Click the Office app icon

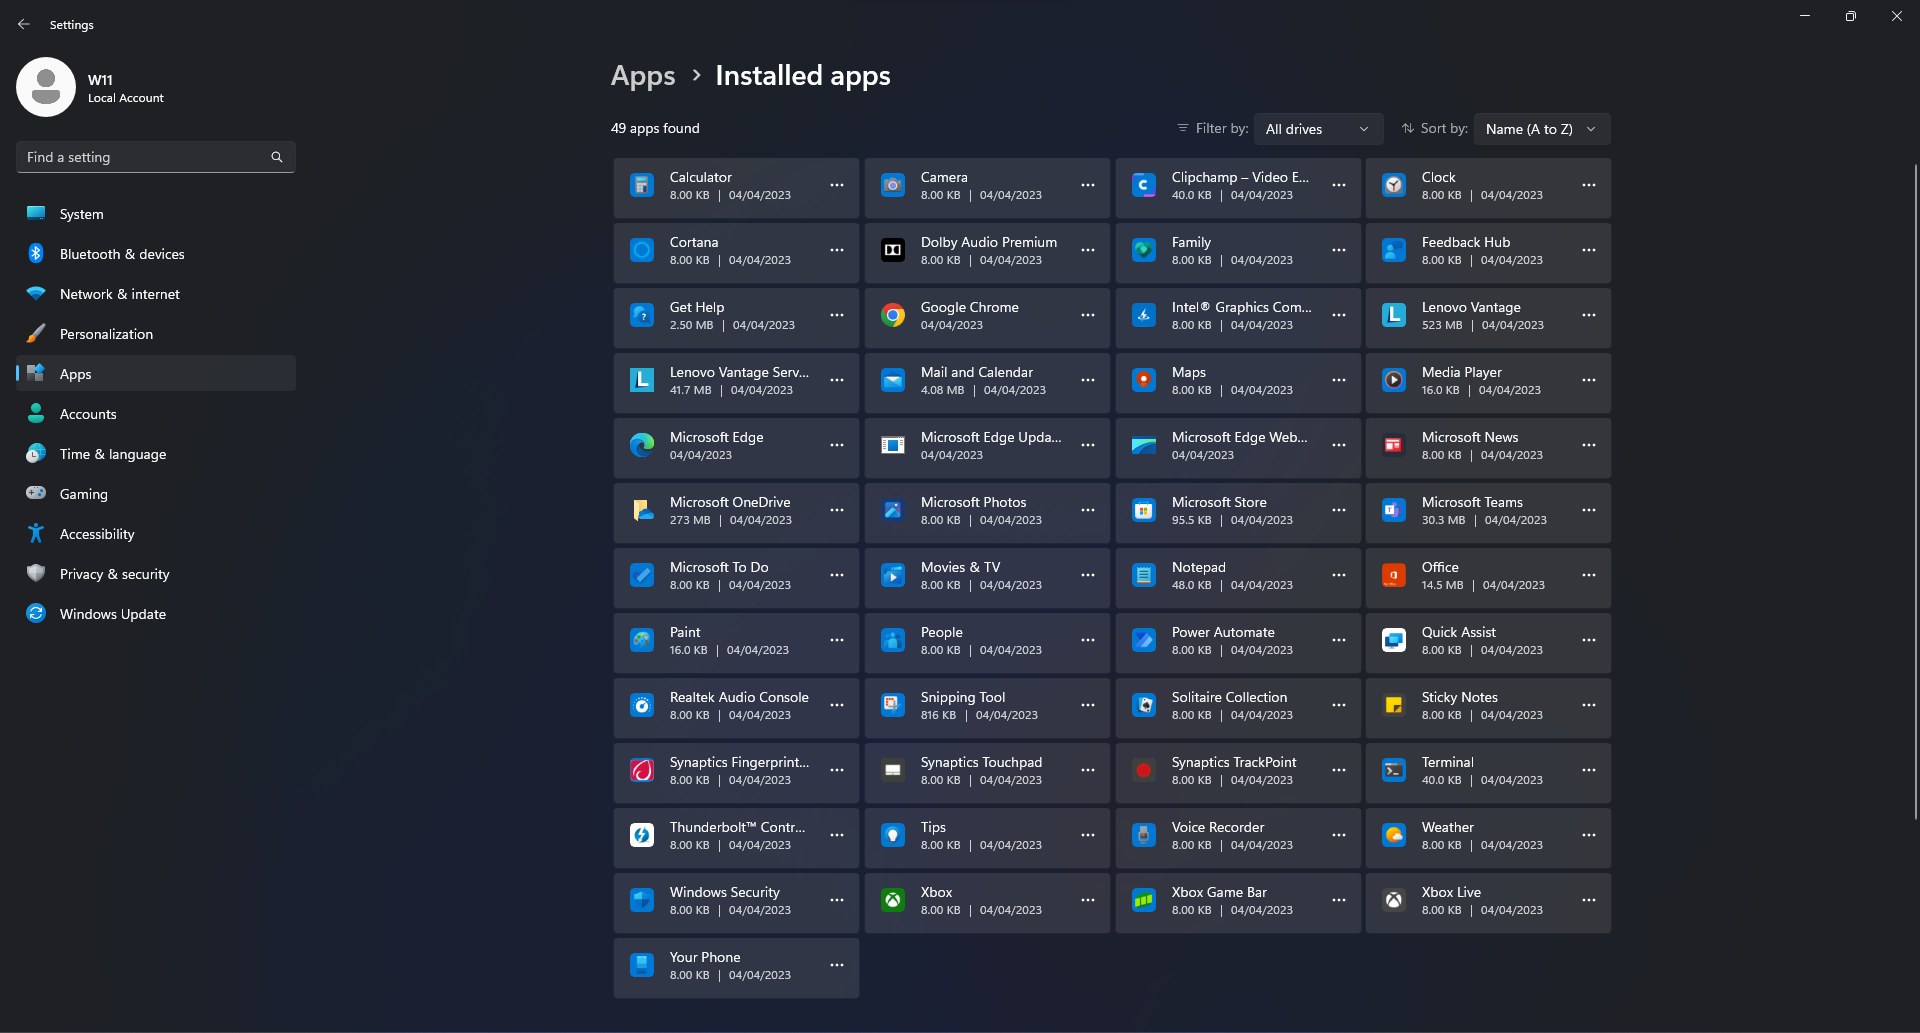[1394, 575]
